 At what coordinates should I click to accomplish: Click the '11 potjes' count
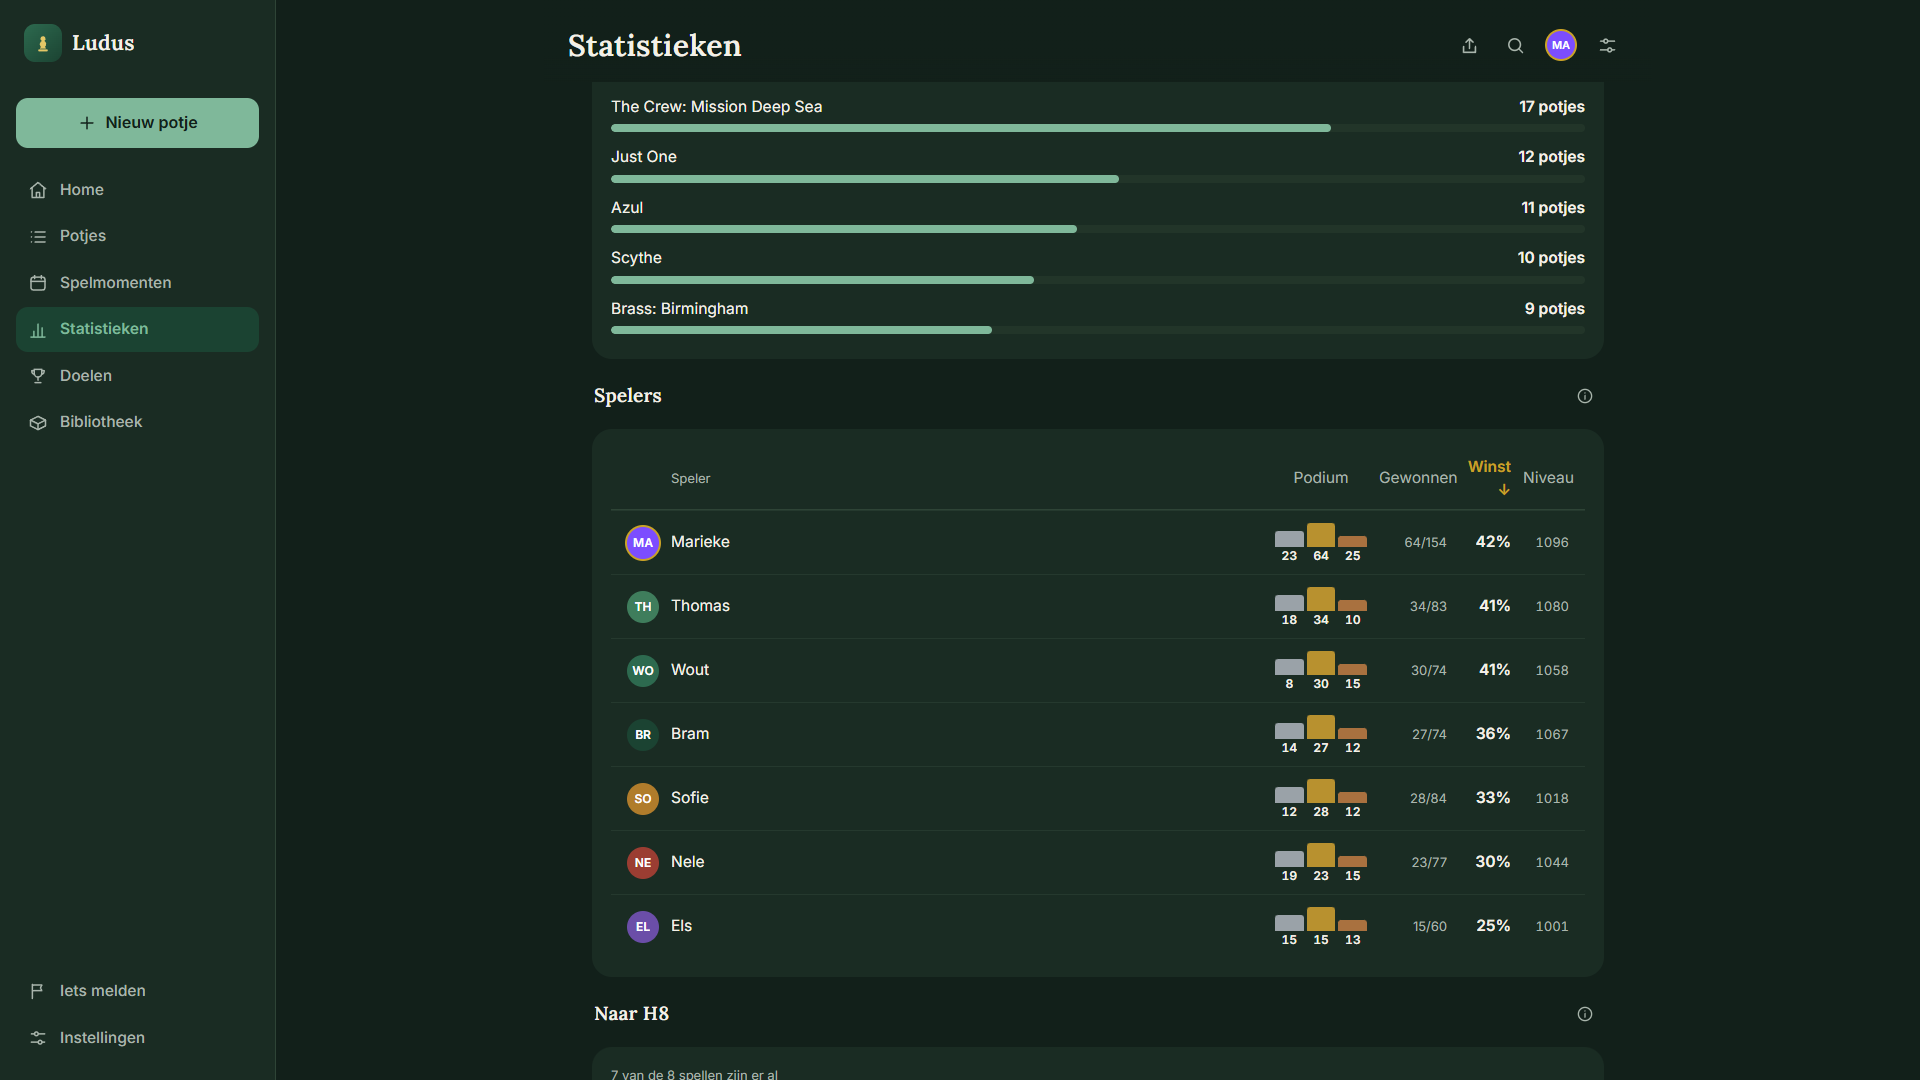click(x=1552, y=208)
